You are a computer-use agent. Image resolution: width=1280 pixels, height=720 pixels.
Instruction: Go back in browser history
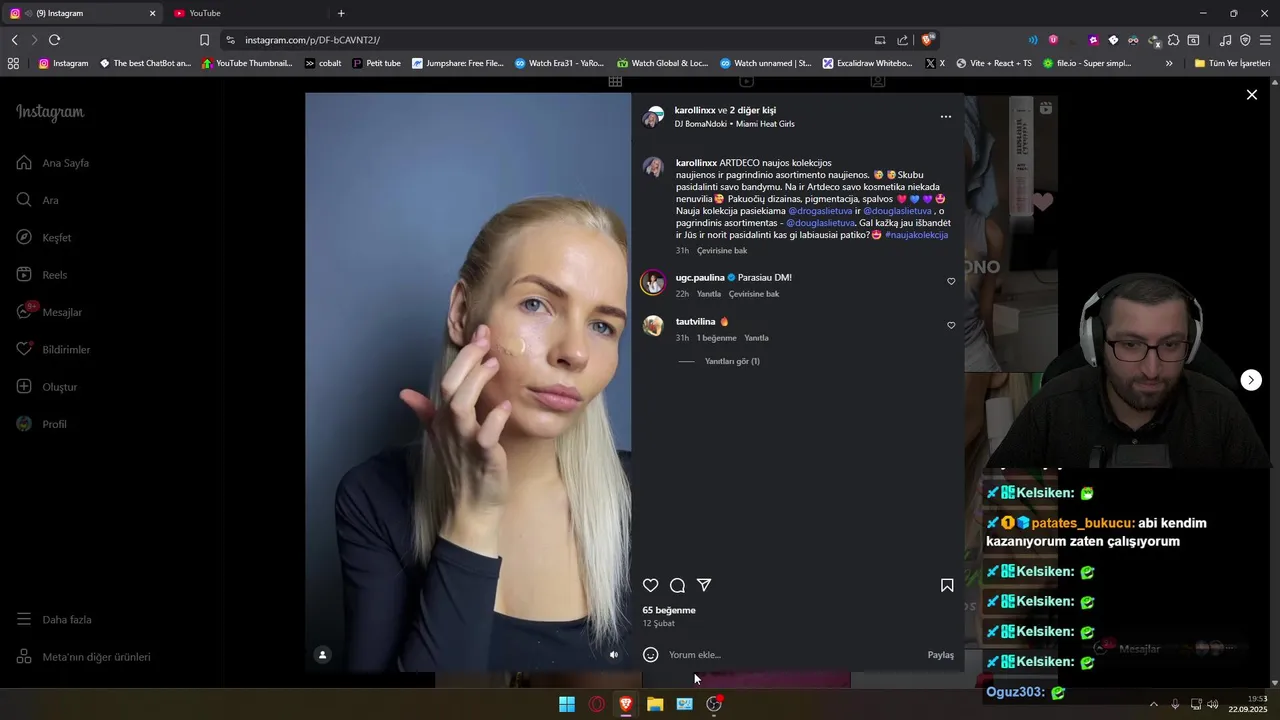14,40
